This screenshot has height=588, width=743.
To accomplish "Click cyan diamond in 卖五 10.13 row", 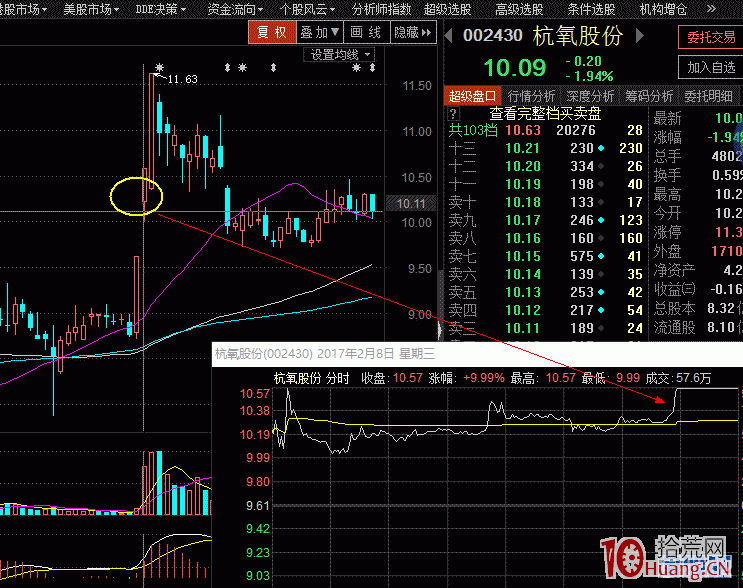I will click(x=601, y=292).
